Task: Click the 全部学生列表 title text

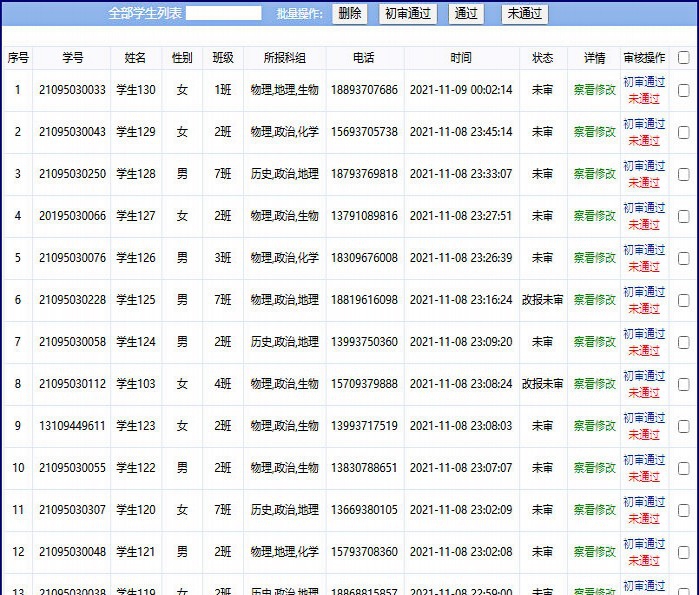Action: [145, 13]
